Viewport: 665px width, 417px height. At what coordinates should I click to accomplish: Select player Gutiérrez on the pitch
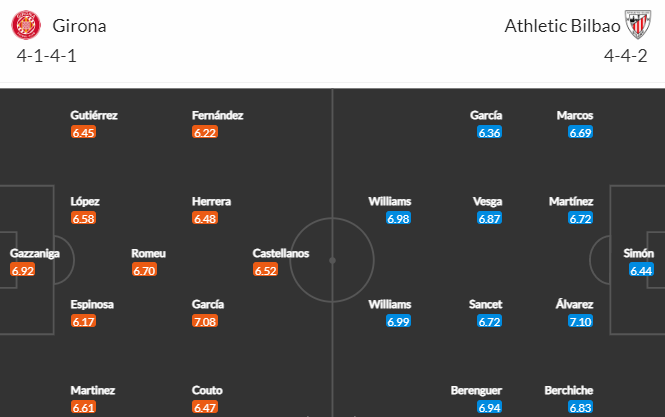pyautogui.click(x=94, y=115)
